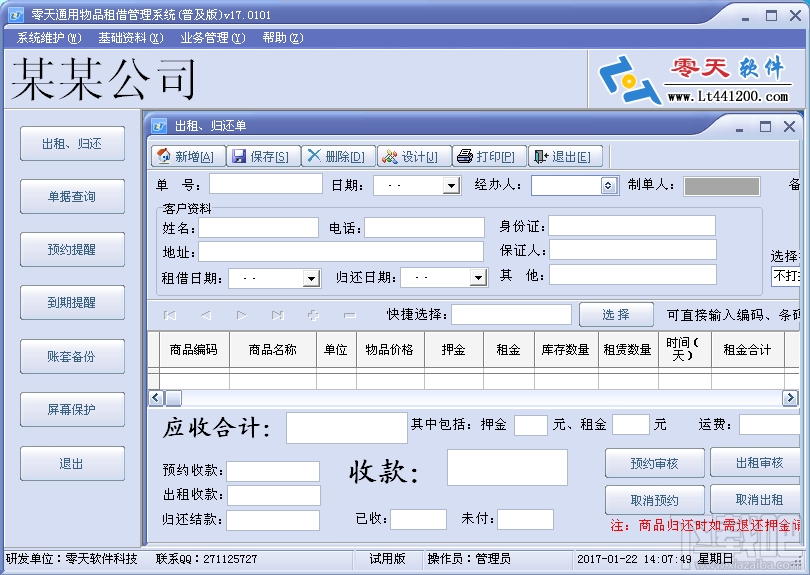Click the 保存[S] save button
810x575 pixels.
pos(263,156)
